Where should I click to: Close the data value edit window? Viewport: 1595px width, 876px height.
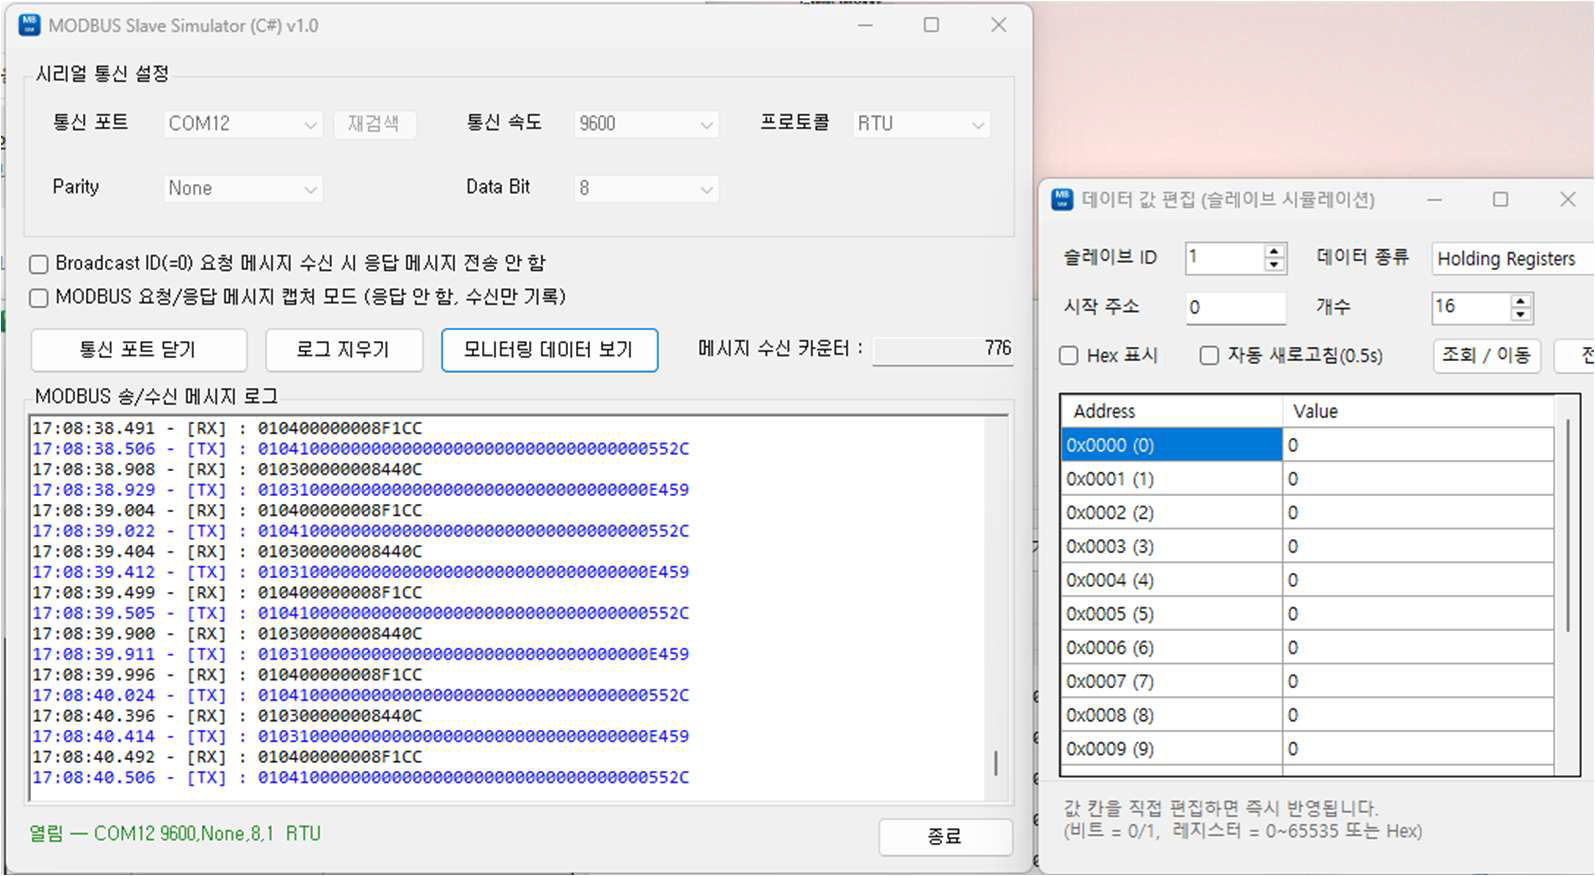1567,199
